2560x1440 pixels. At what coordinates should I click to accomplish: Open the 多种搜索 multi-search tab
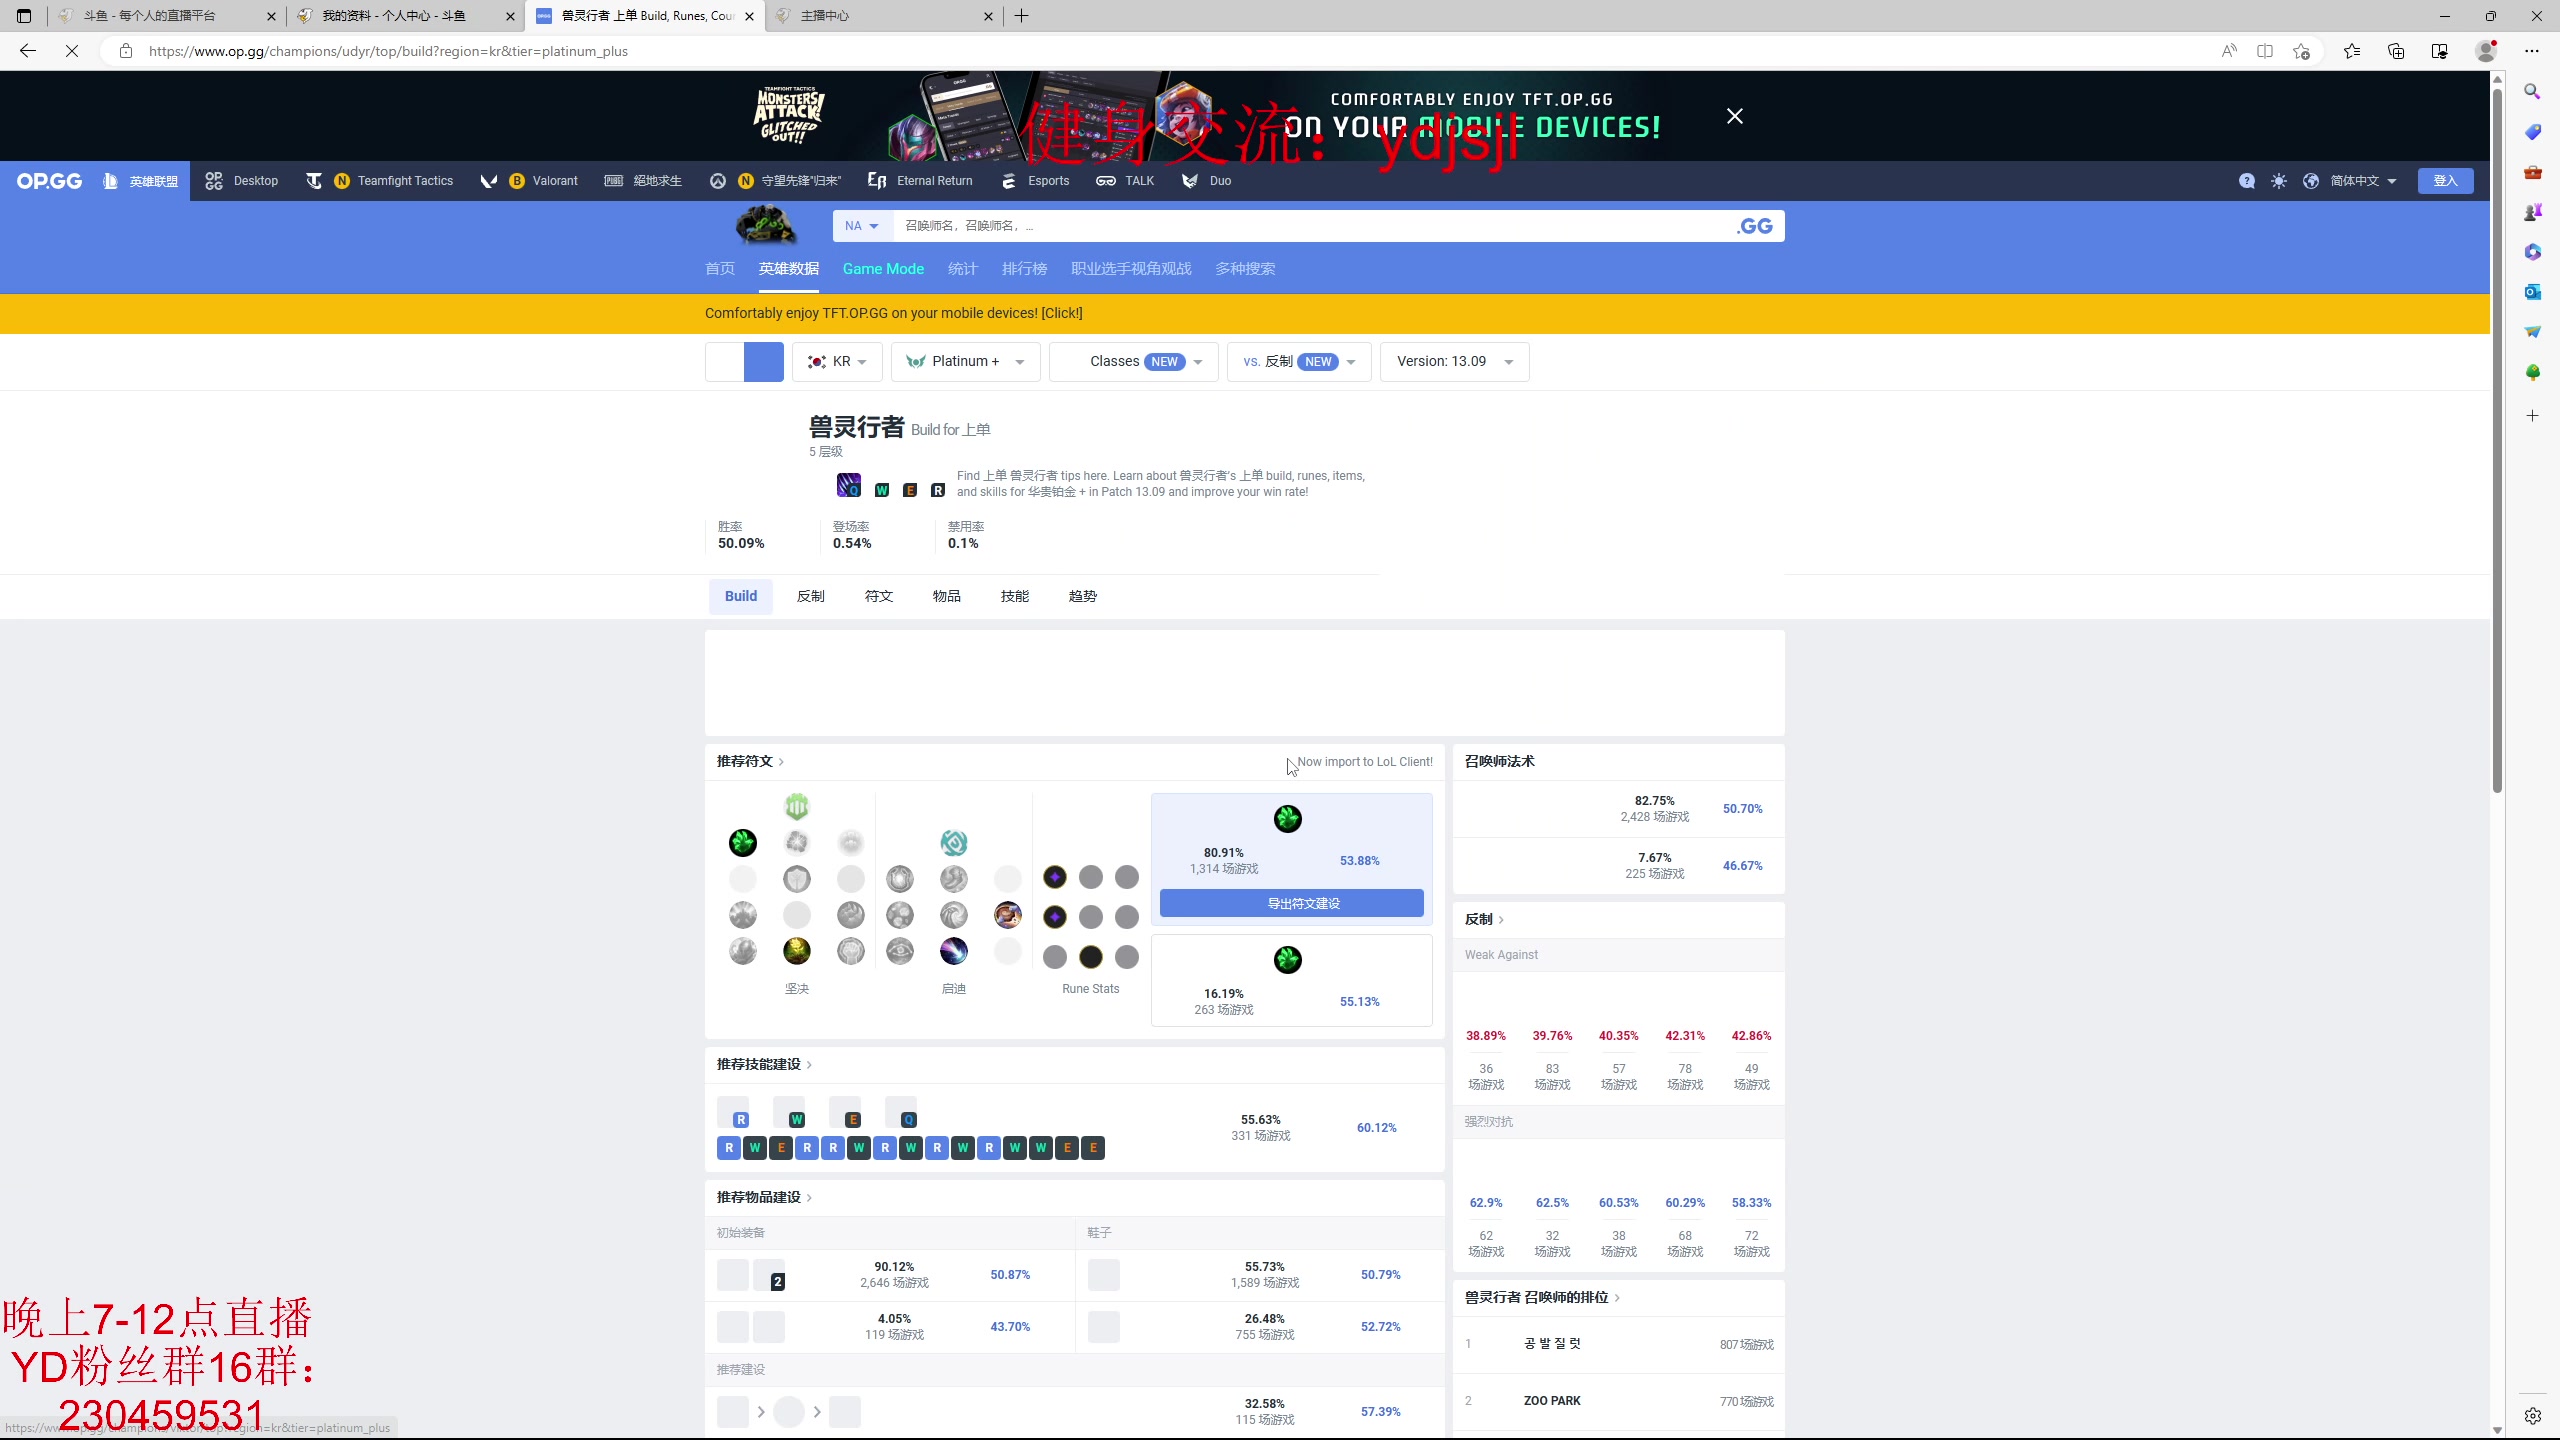click(1245, 269)
